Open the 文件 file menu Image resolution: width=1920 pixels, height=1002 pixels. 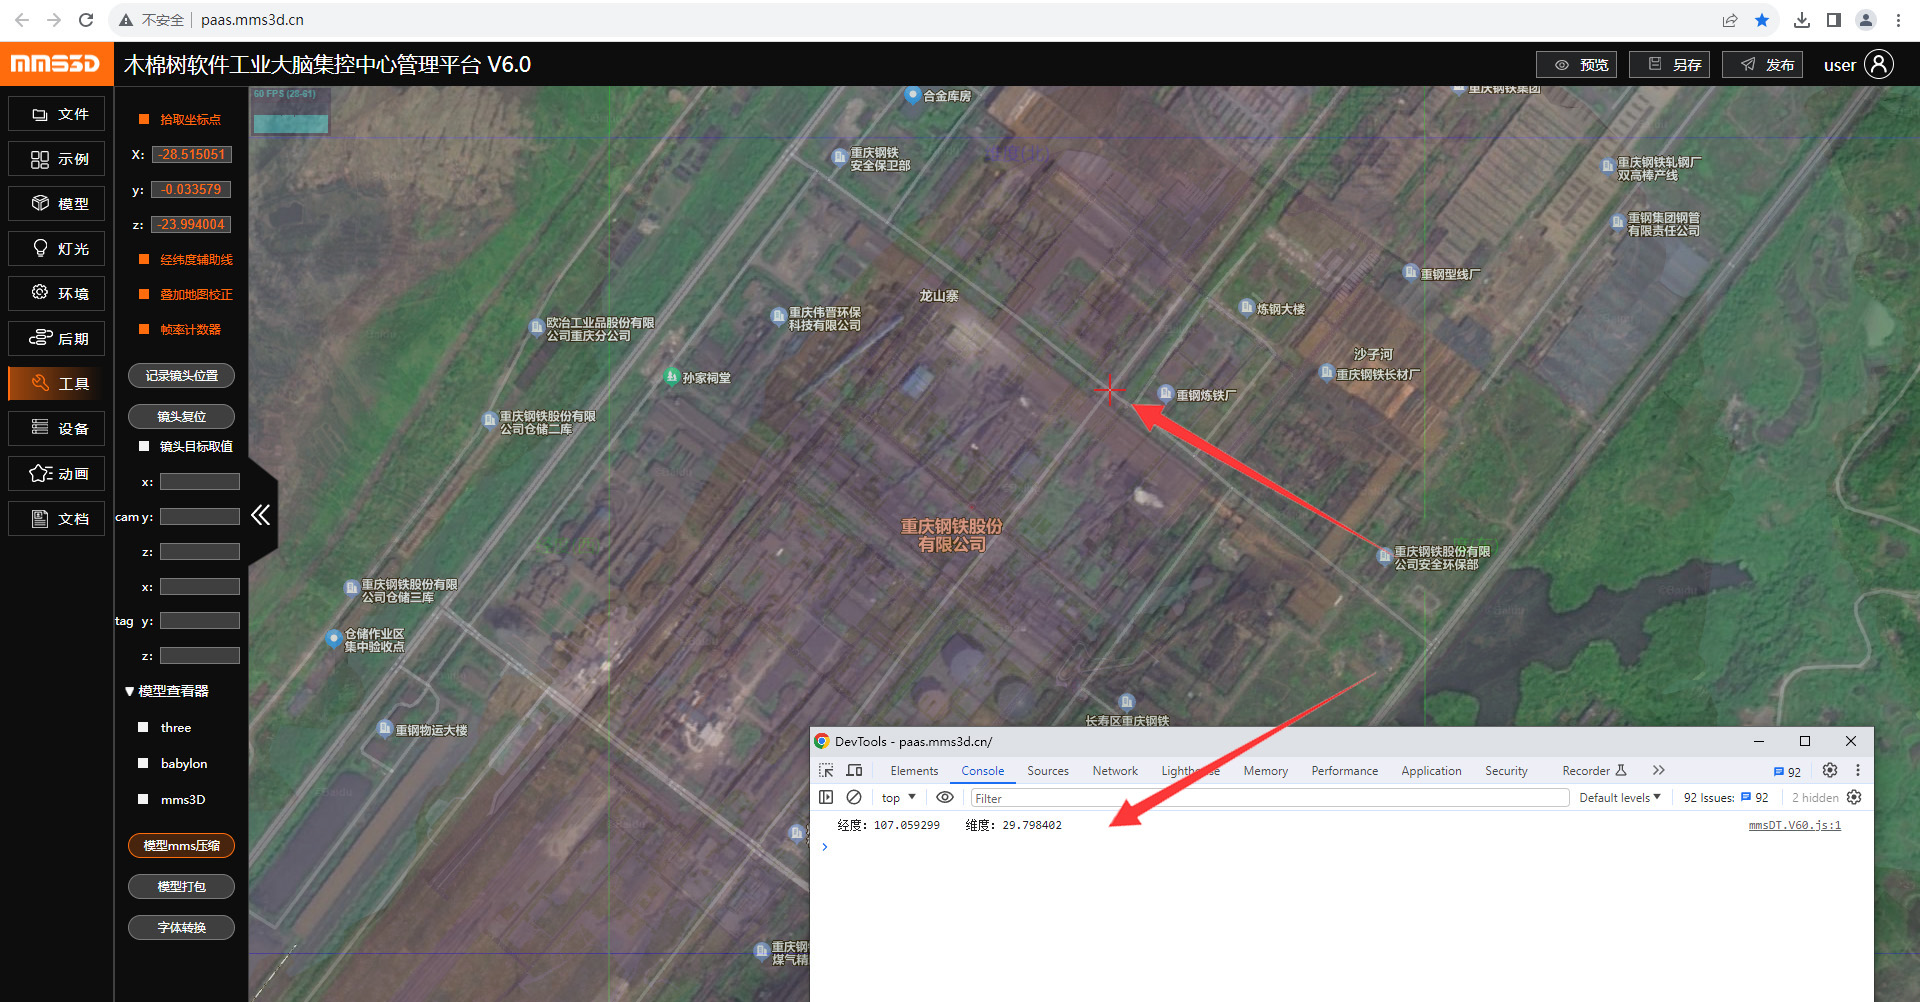click(x=57, y=114)
